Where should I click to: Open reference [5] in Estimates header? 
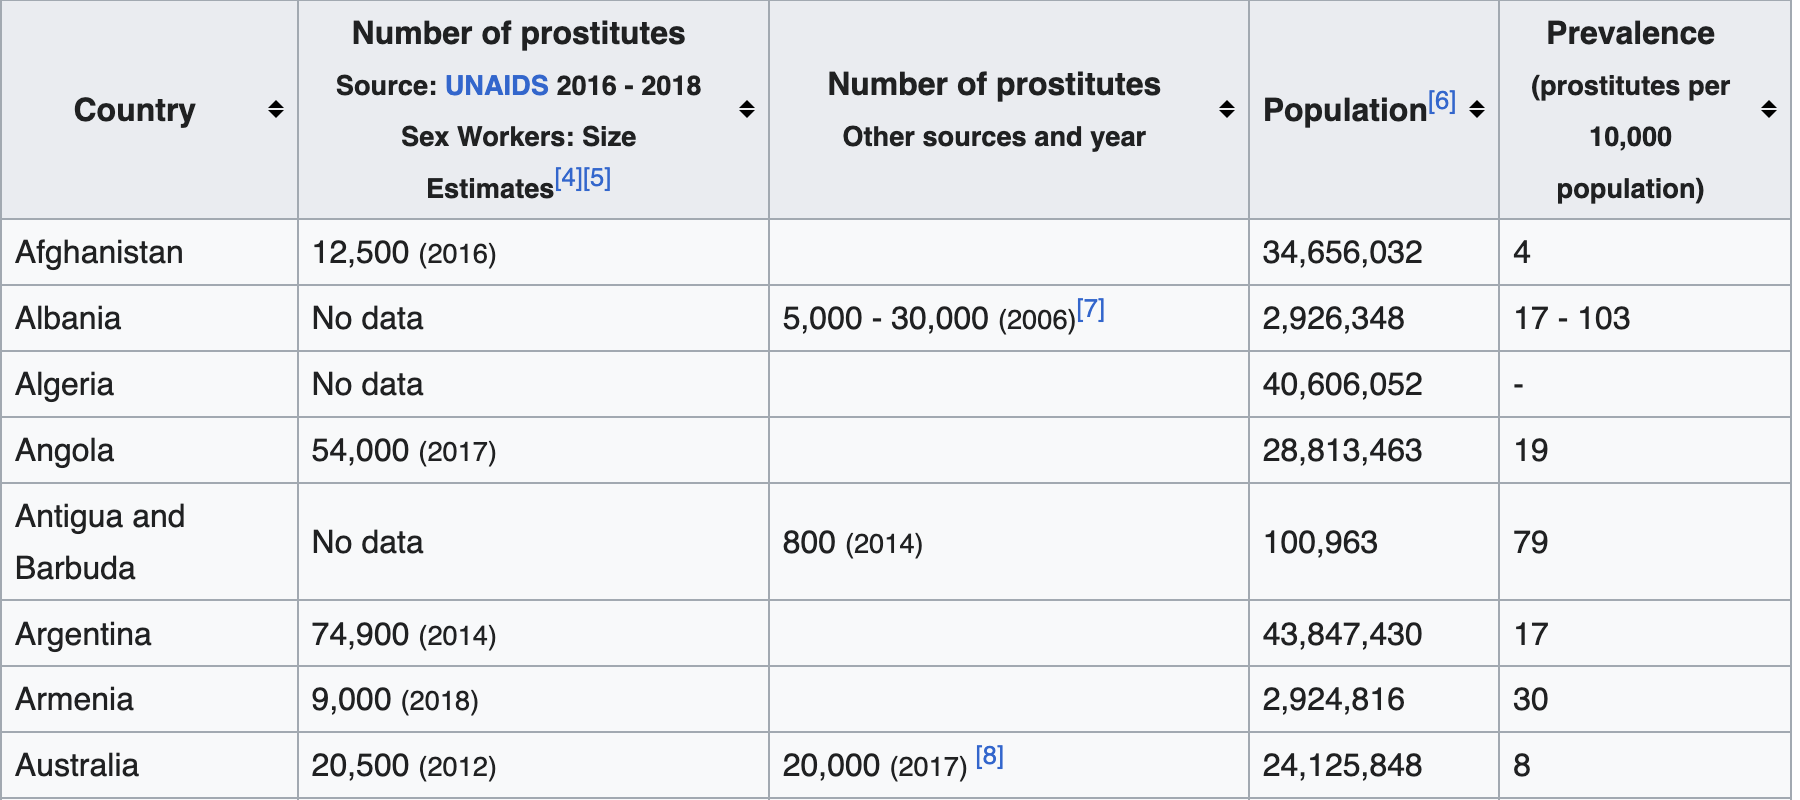coord(597,179)
